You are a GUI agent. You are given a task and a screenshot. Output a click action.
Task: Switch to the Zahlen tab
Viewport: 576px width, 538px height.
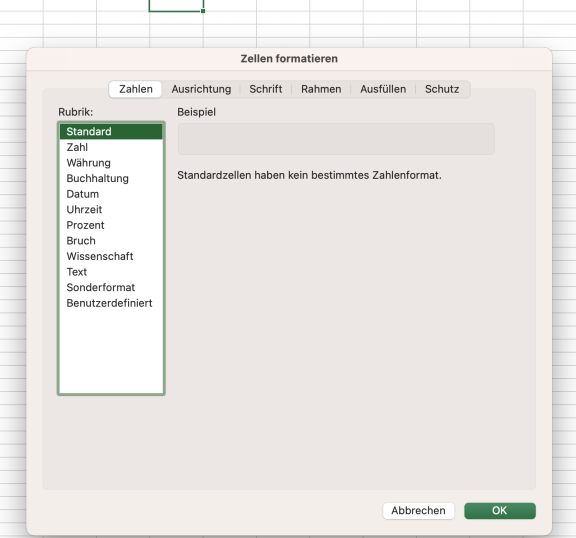tap(135, 89)
